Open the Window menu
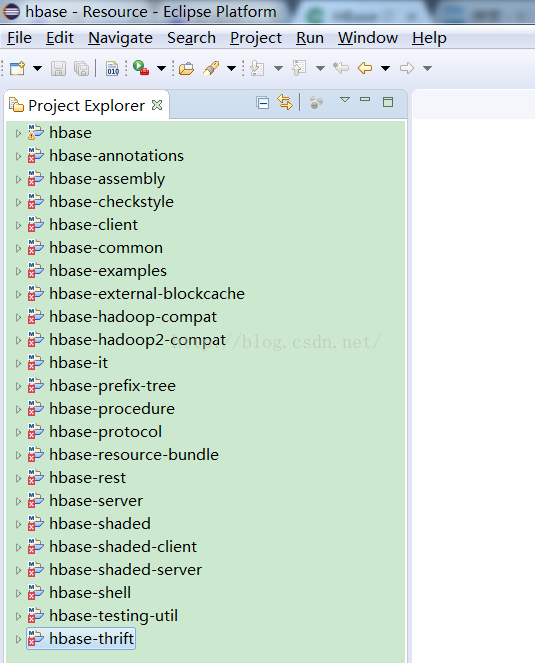Screen dimensions: 535x663 [x=368, y=38]
